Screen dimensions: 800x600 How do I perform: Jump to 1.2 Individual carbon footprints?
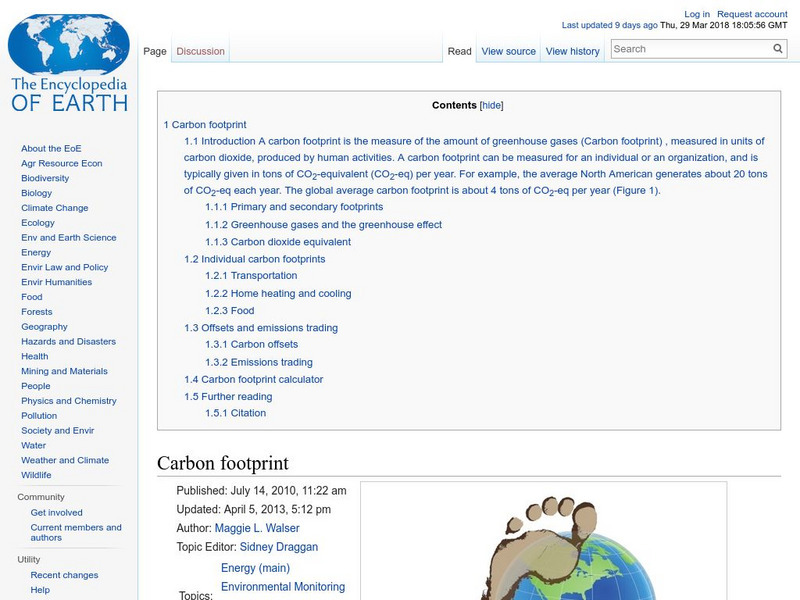click(x=255, y=259)
